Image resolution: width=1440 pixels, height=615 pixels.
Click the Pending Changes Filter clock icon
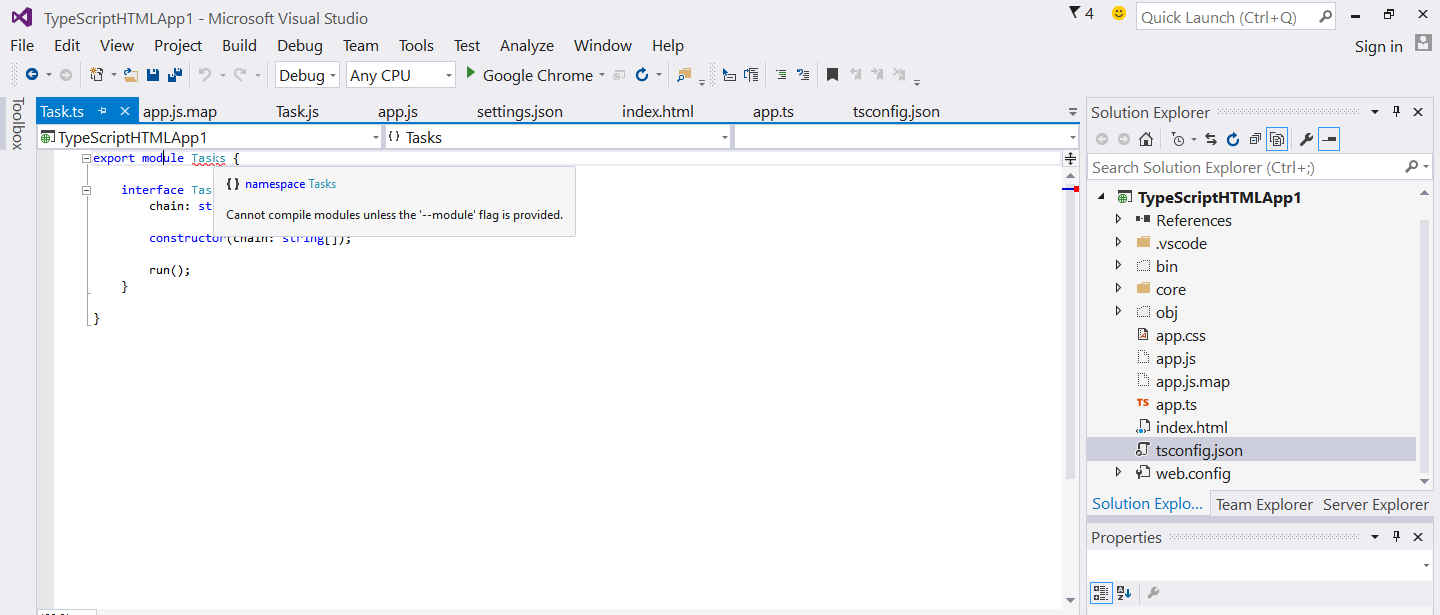coord(1178,140)
